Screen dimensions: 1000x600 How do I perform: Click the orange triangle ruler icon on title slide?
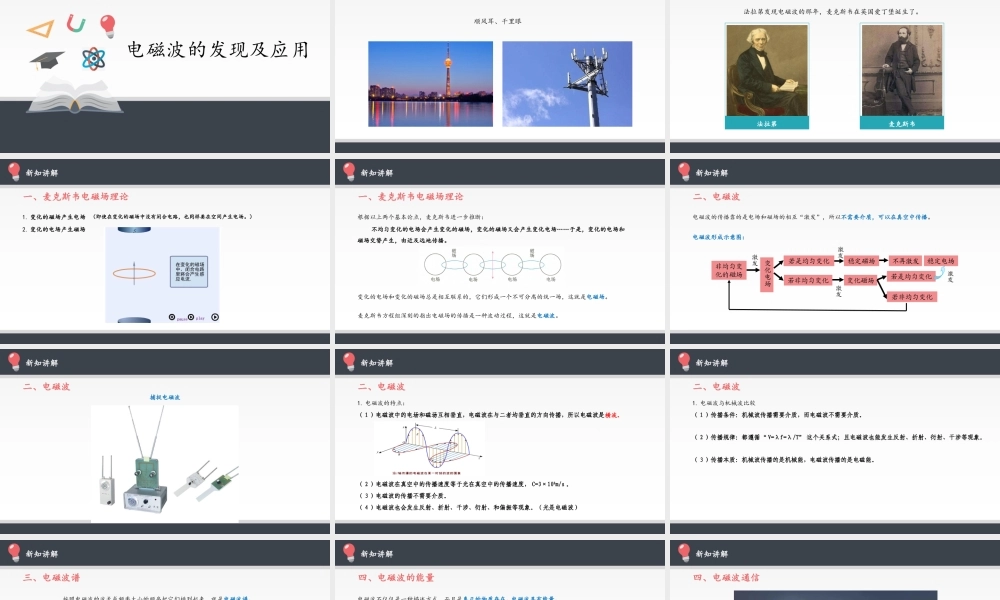pyautogui.click(x=41, y=29)
